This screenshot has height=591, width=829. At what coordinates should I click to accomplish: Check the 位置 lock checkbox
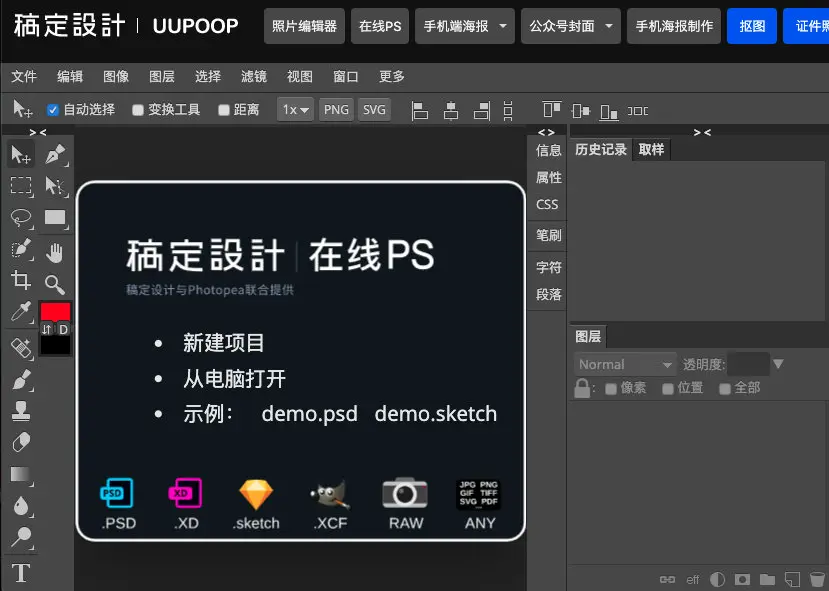click(668, 389)
